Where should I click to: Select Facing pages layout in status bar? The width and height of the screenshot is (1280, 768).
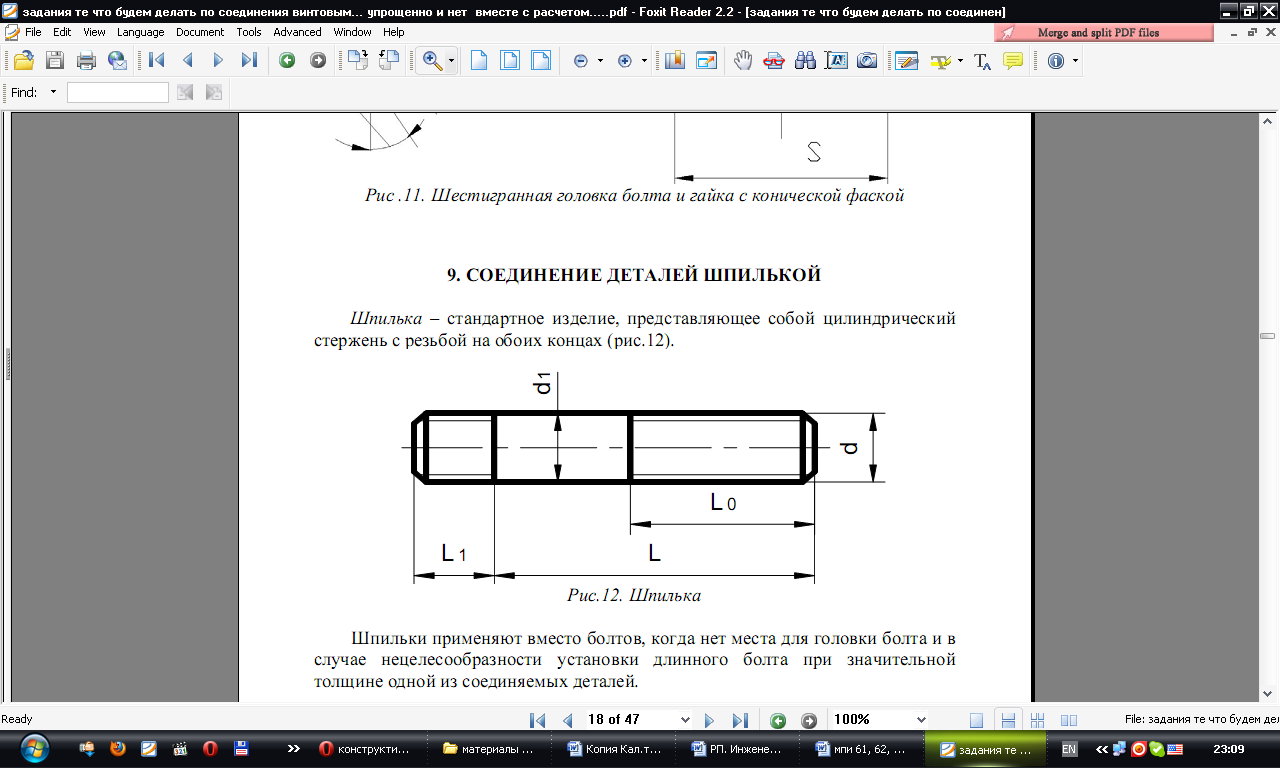pos(1069,720)
